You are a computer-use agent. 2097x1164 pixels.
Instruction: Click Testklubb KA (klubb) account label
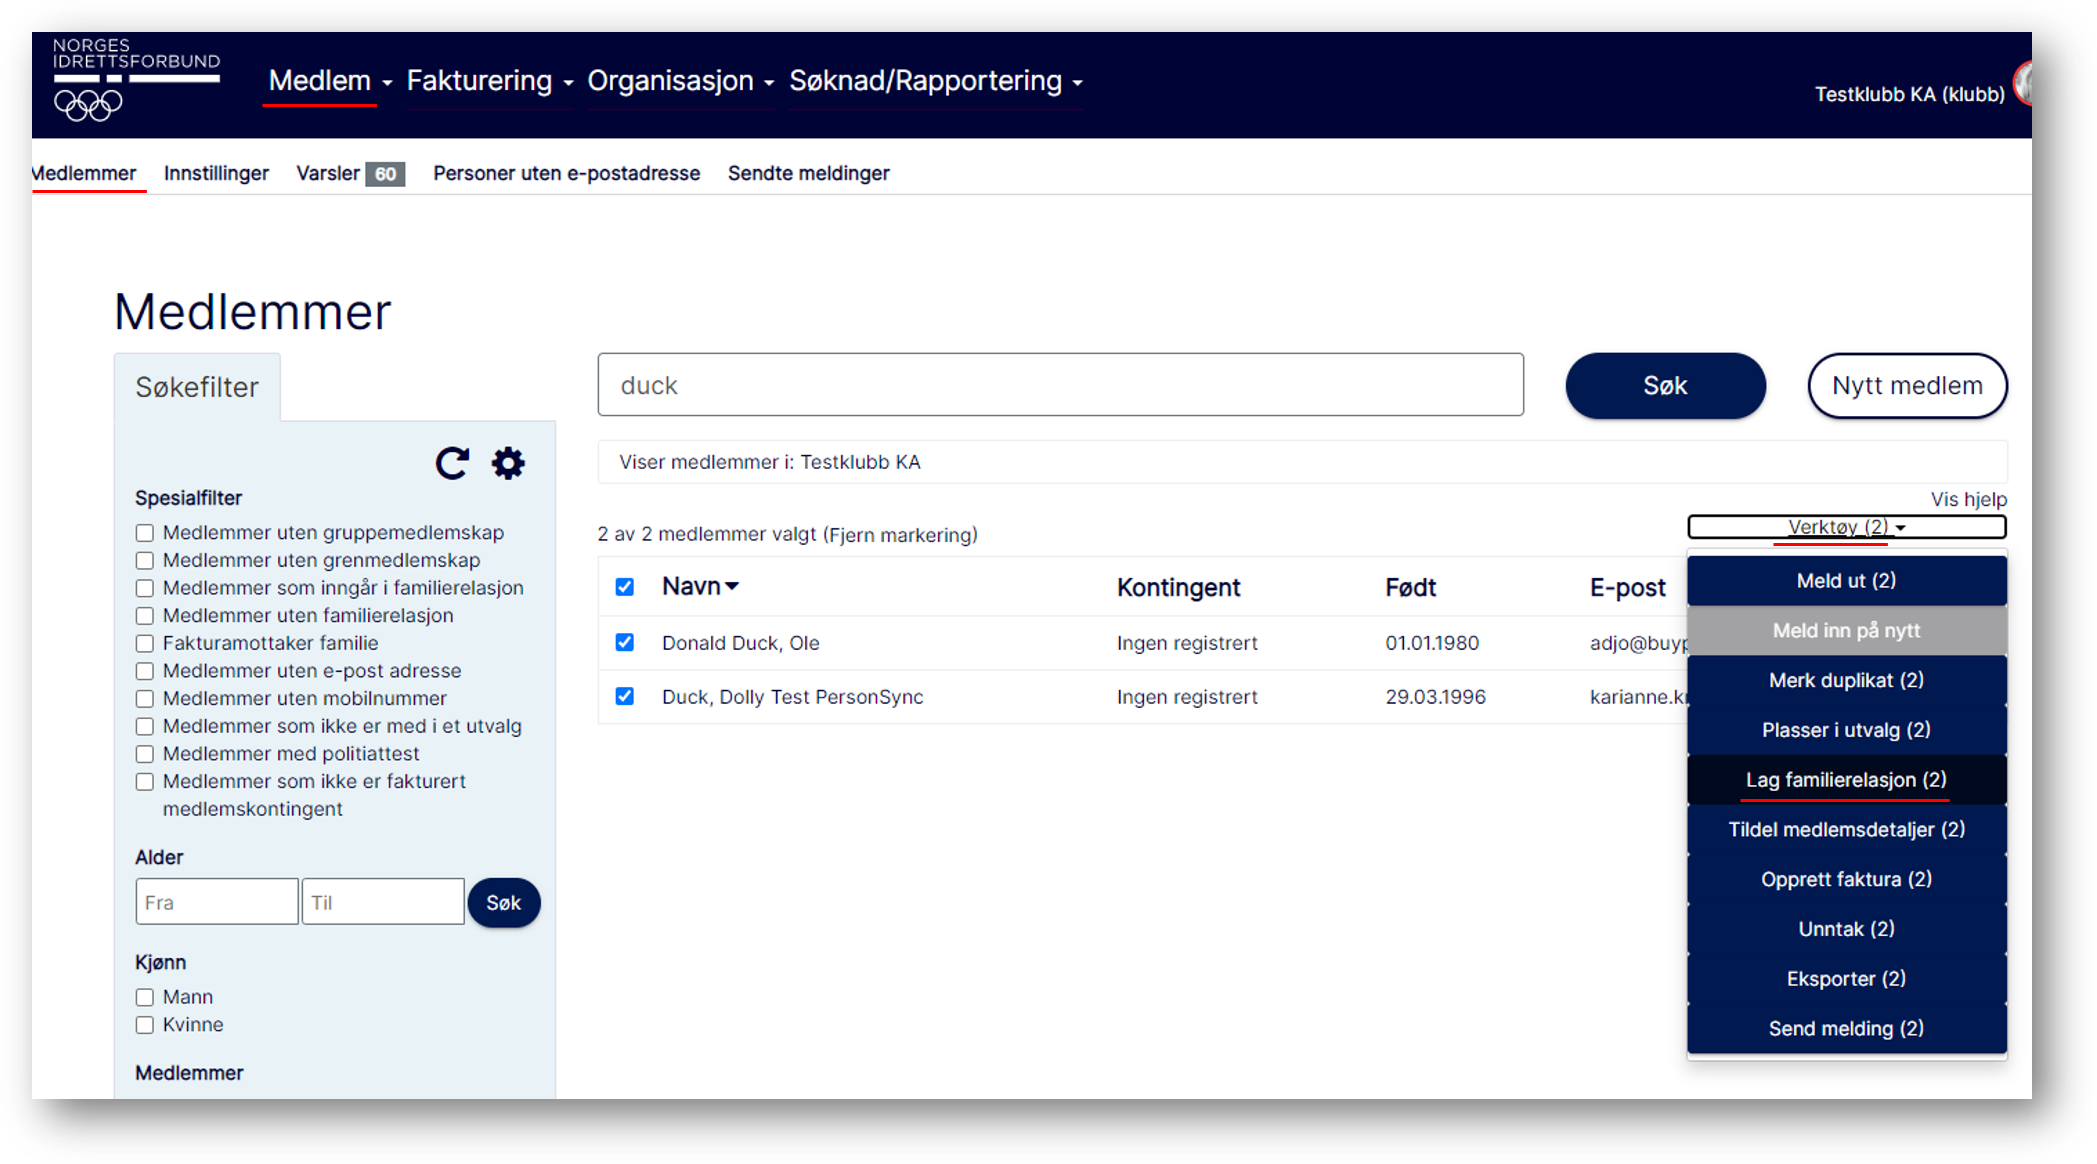(x=1909, y=94)
